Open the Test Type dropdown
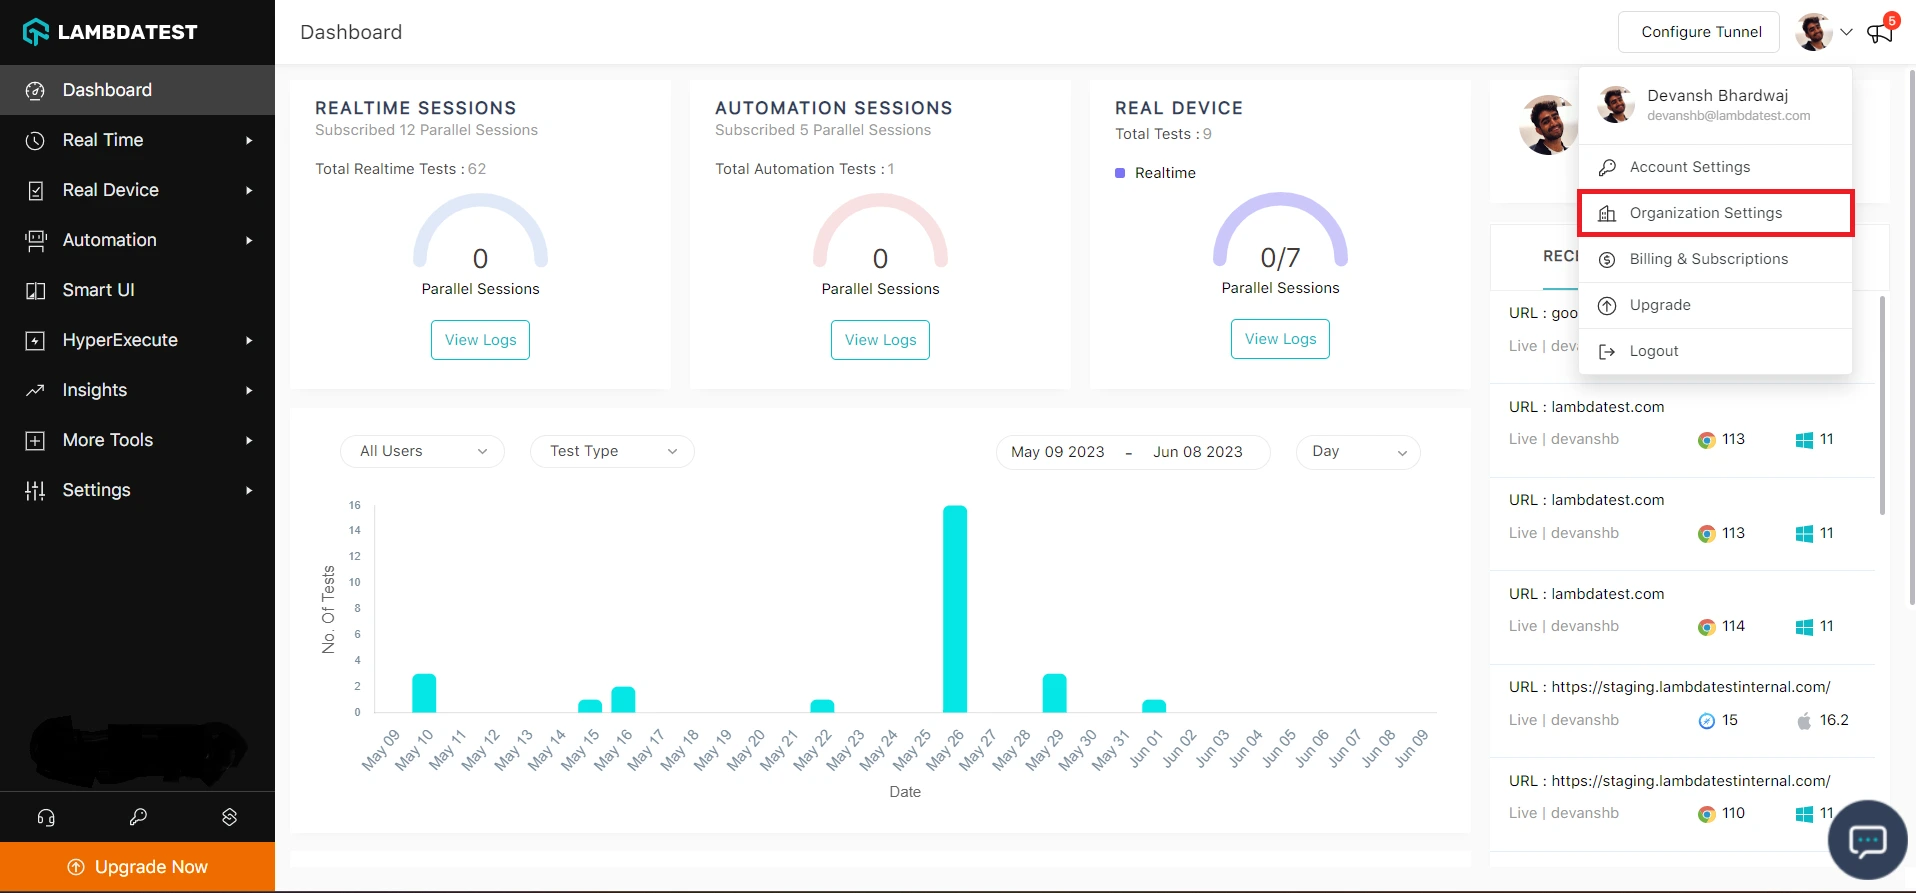 [612, 451]
